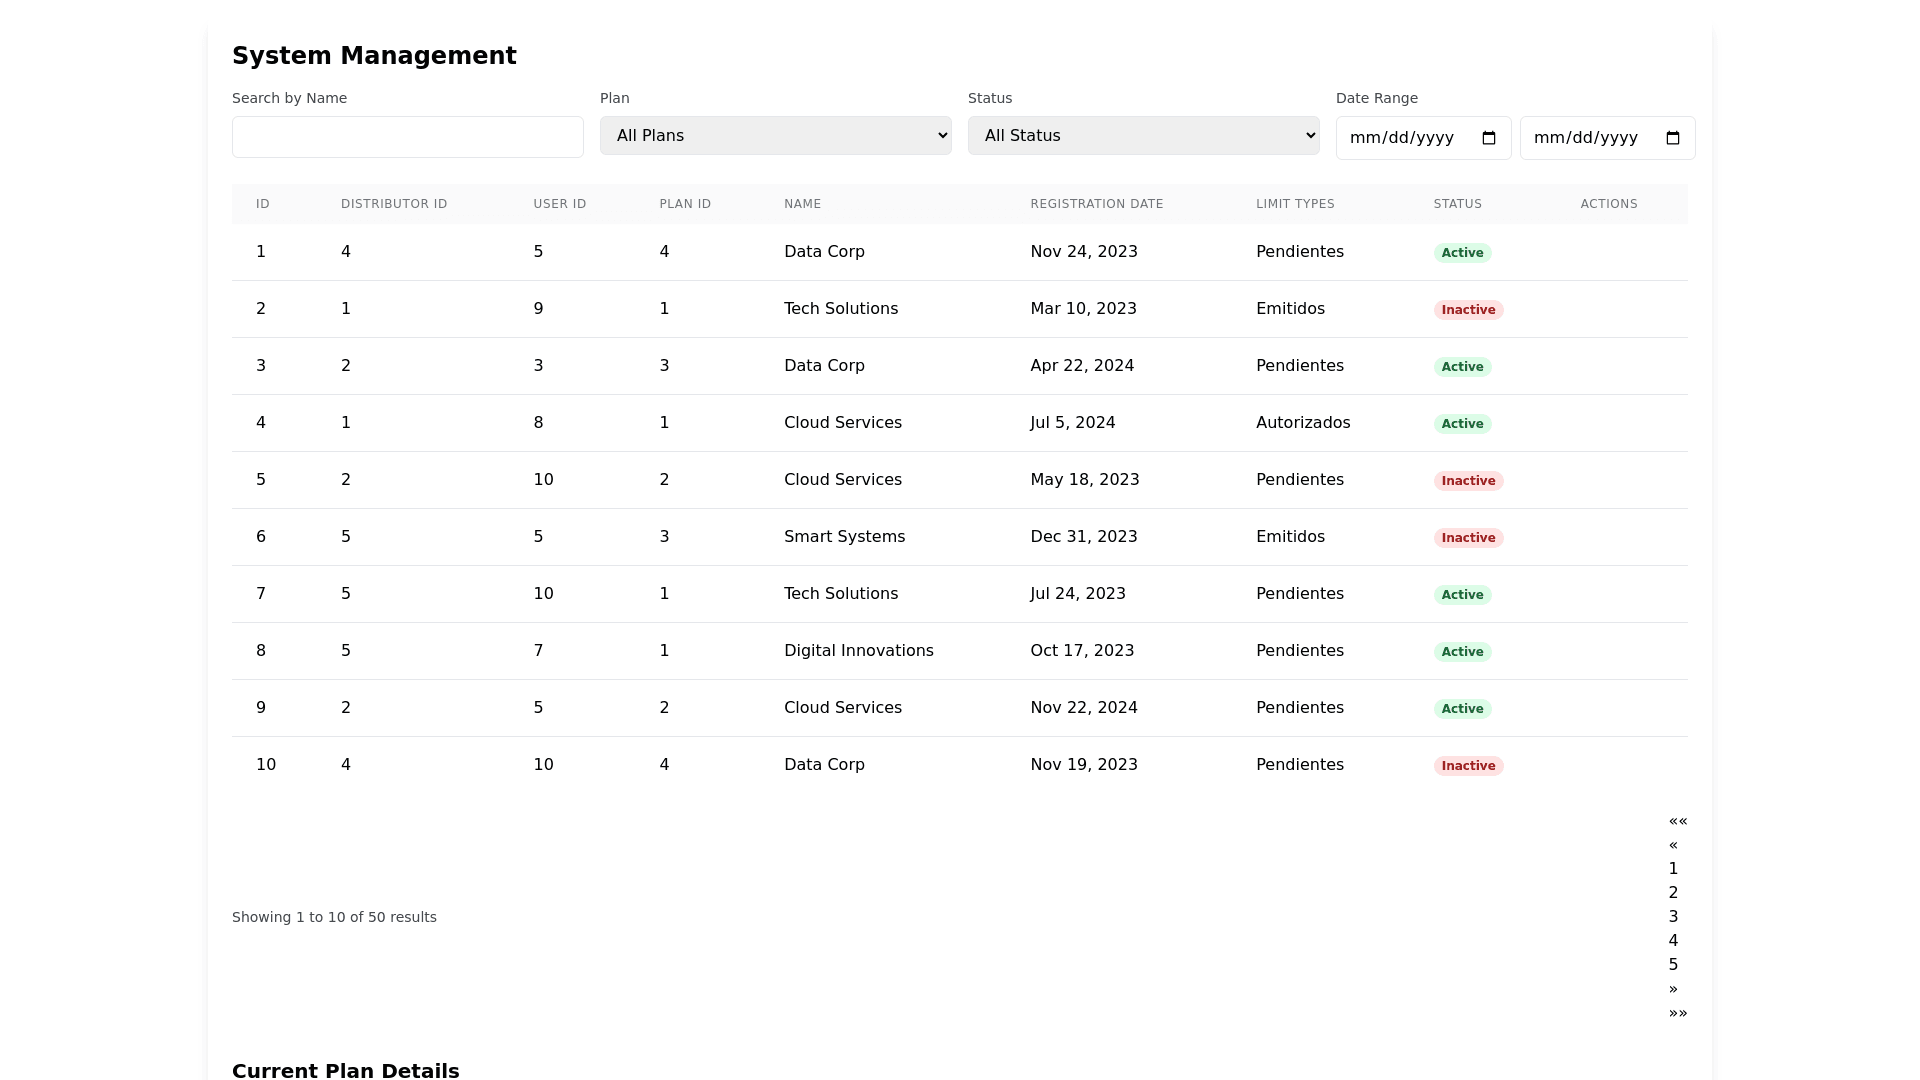Jump to last page with »» control
The image size is (1920, 1080).
[1677, 1013]
